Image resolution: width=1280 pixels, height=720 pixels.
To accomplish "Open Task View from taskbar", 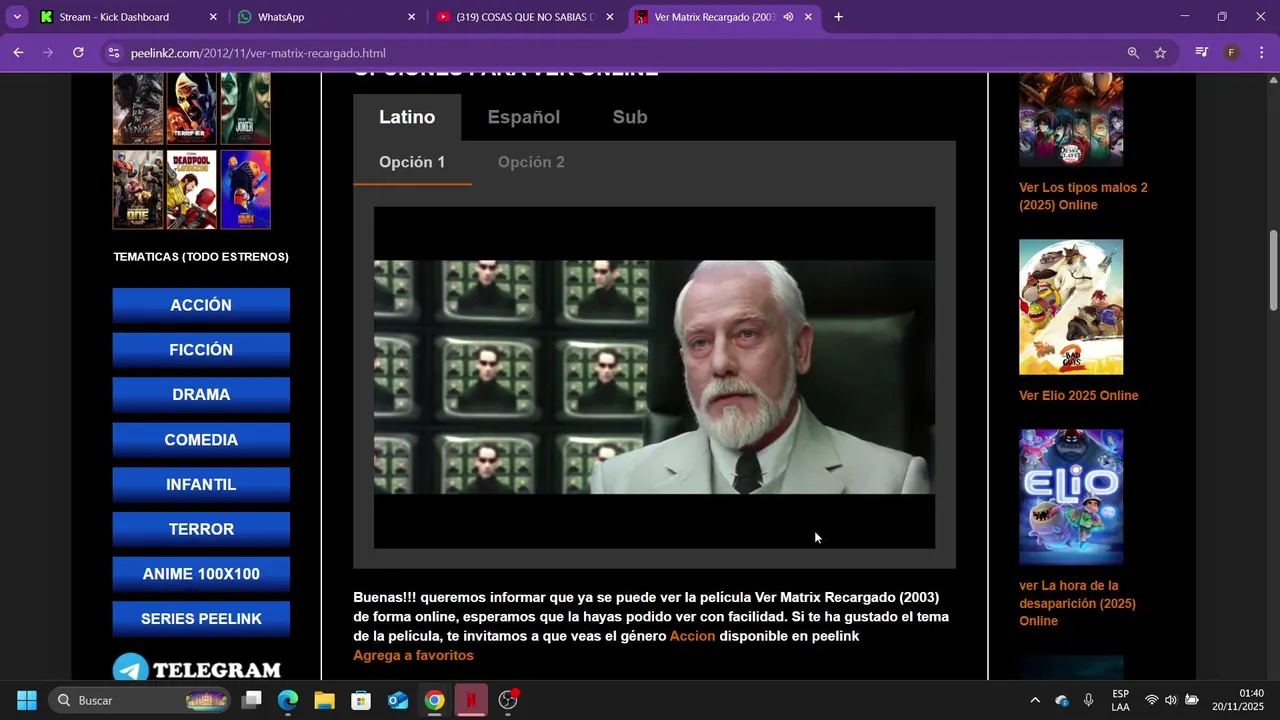I will click(252, 700).
